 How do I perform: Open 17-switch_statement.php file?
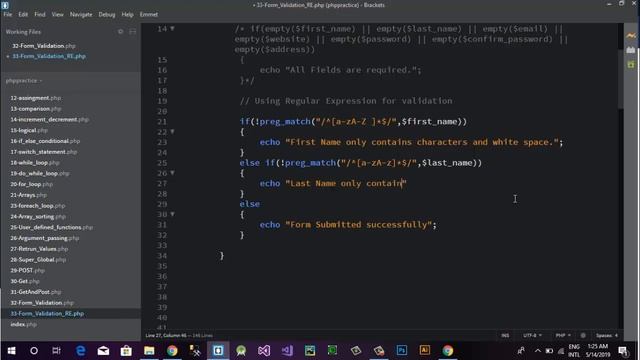click(x=43, y=152)
